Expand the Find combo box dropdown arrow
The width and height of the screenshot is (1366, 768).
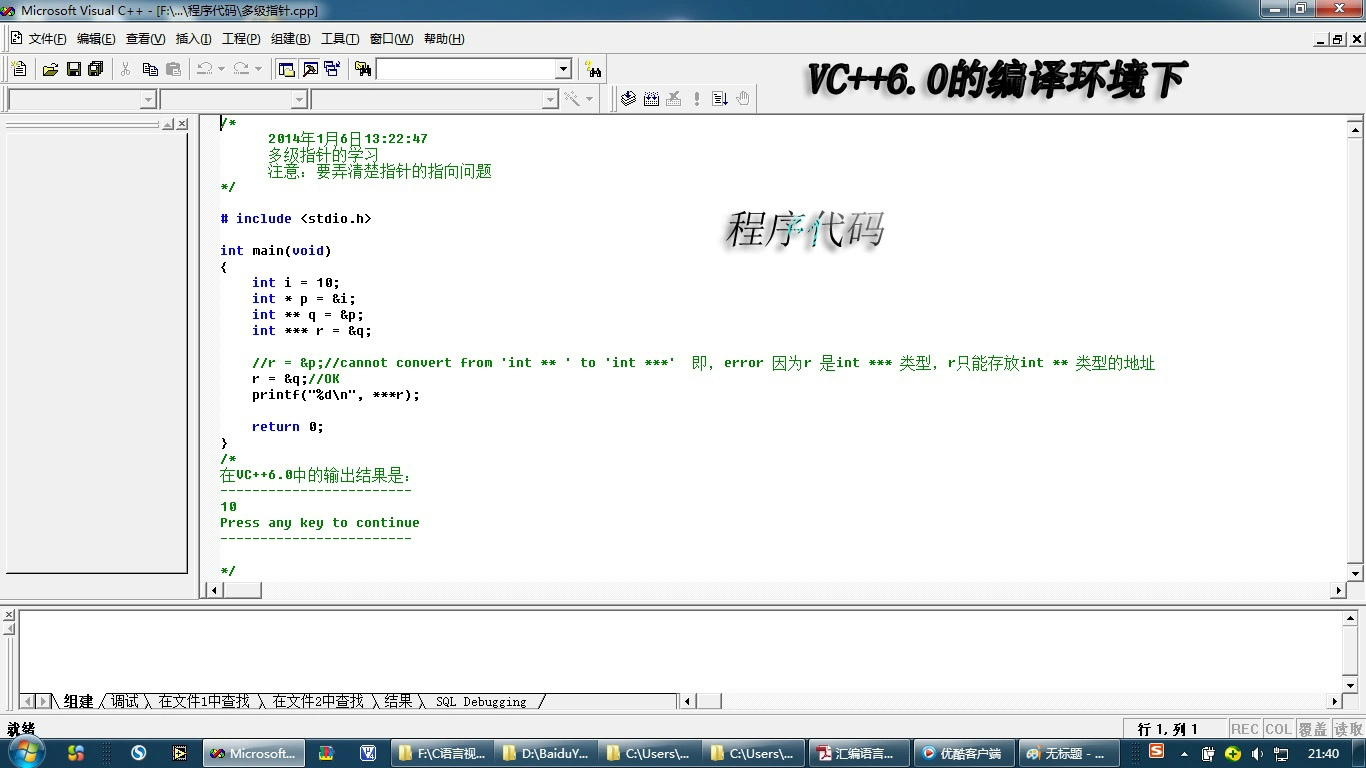click(563, 69)
